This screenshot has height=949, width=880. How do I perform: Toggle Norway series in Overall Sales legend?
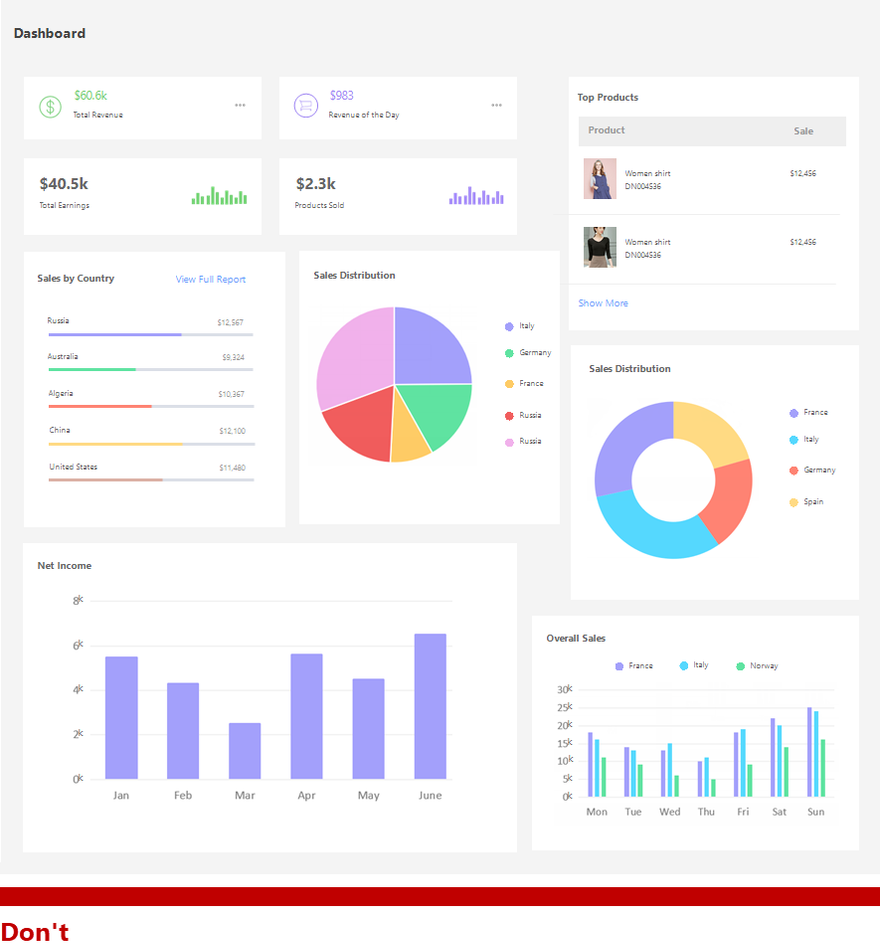coord(757,666)
